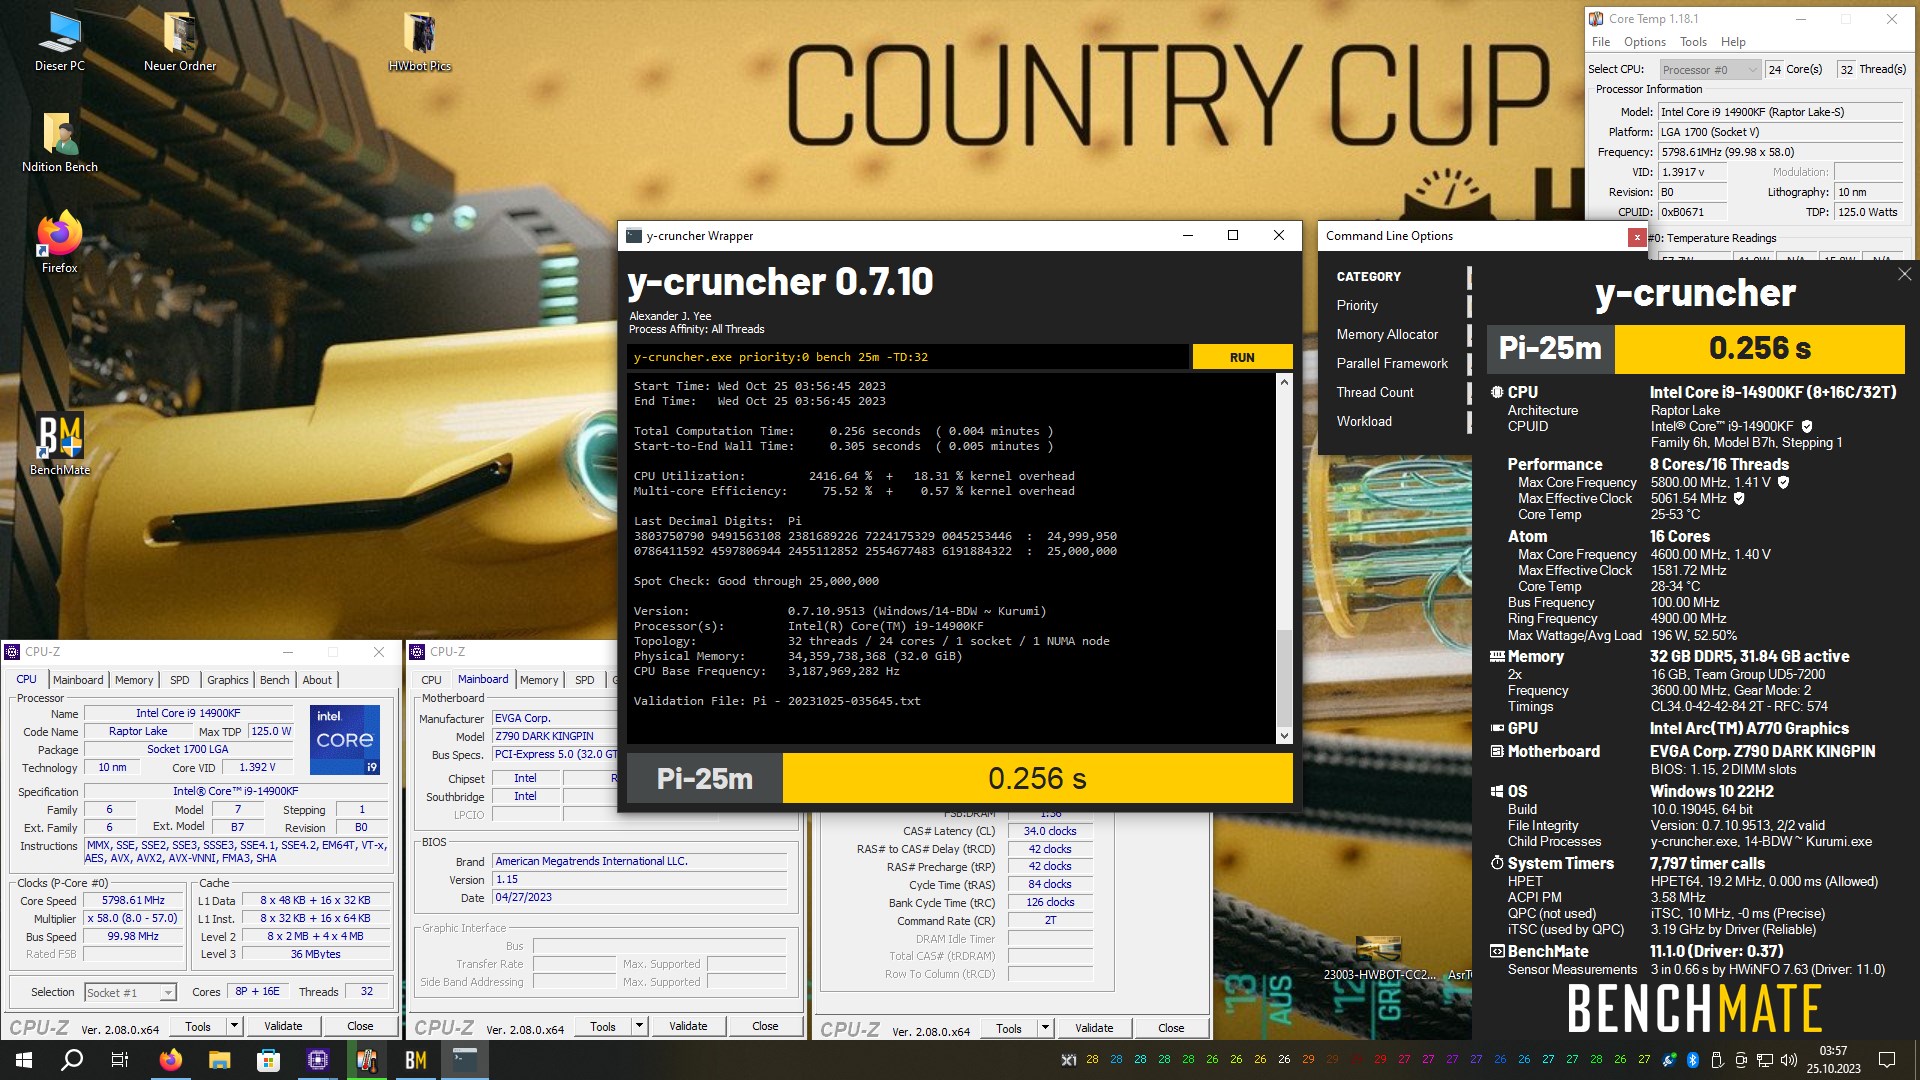Switch to Graphics tab in CPU-Z
1920x1080 pixels.
click(227, 680)
